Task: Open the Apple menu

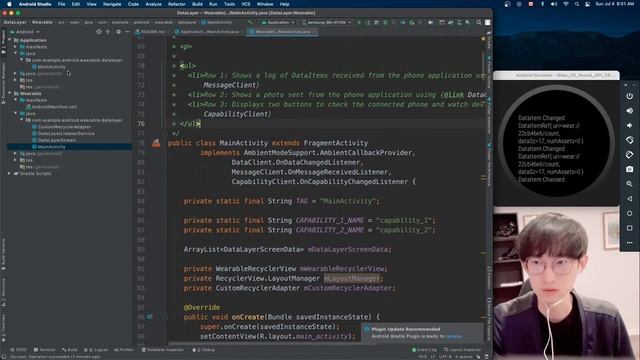Action: tap(9, 4)
